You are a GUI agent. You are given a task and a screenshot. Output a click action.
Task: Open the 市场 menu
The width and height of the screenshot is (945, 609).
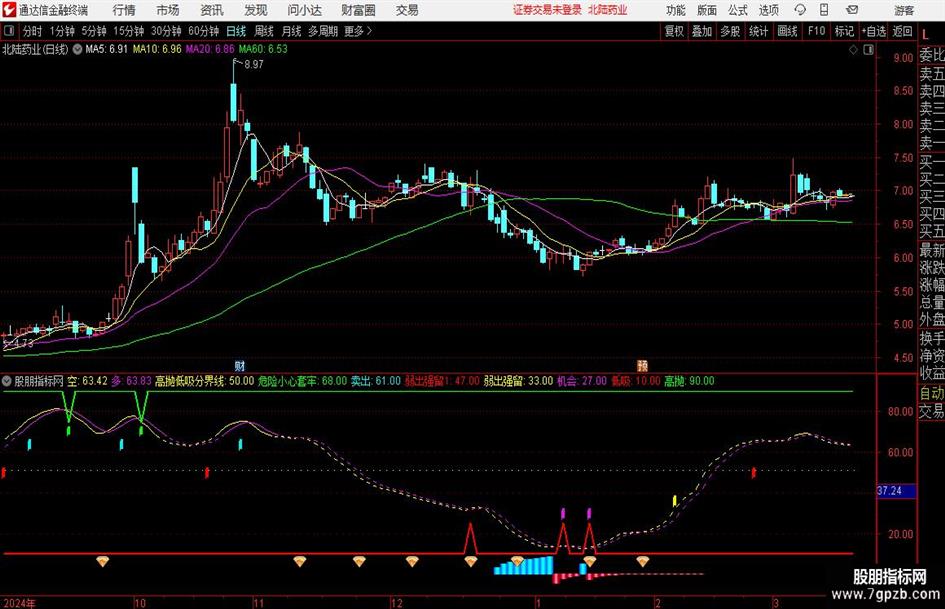pyautogui.click(x=168, y=10)
